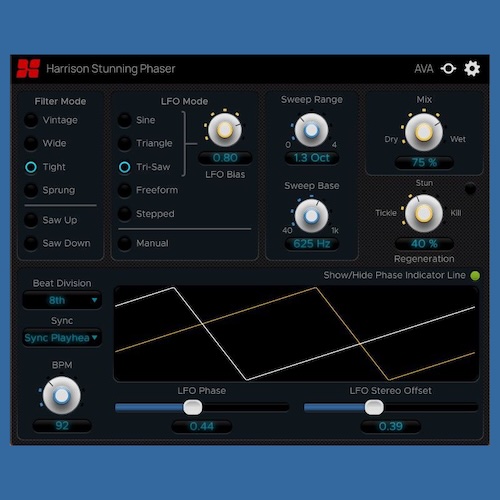Click the bypass circle icon beside AVA
The image size is (500, 500).
coord(448,69)
